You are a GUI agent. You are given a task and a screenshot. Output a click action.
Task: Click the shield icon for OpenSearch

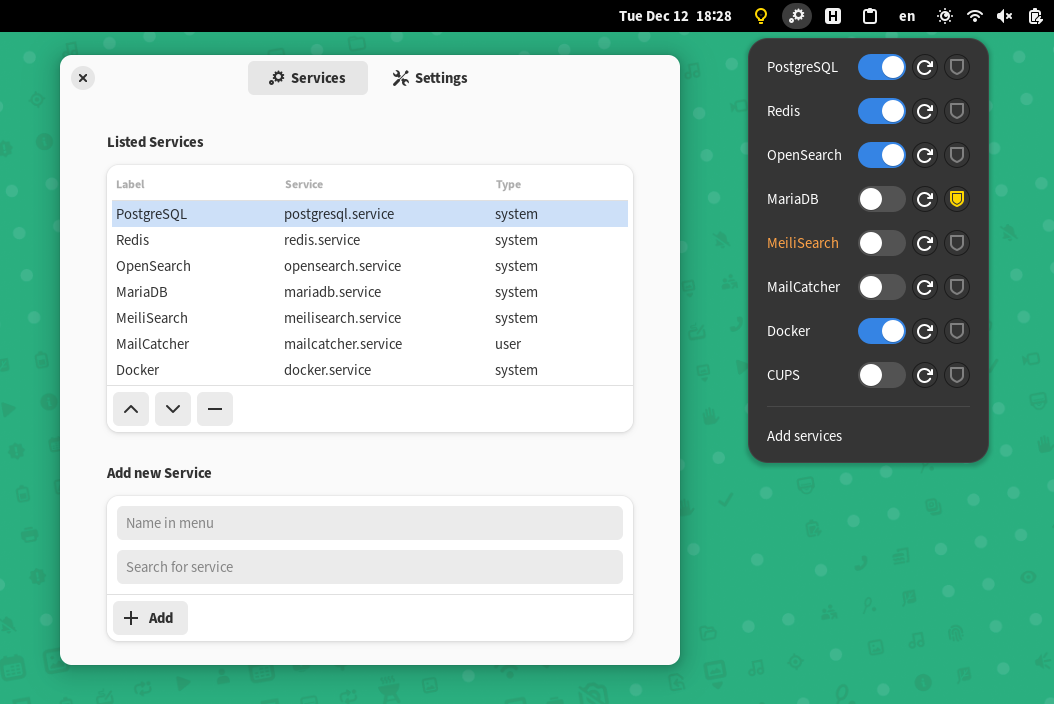[x=957, y=155]
